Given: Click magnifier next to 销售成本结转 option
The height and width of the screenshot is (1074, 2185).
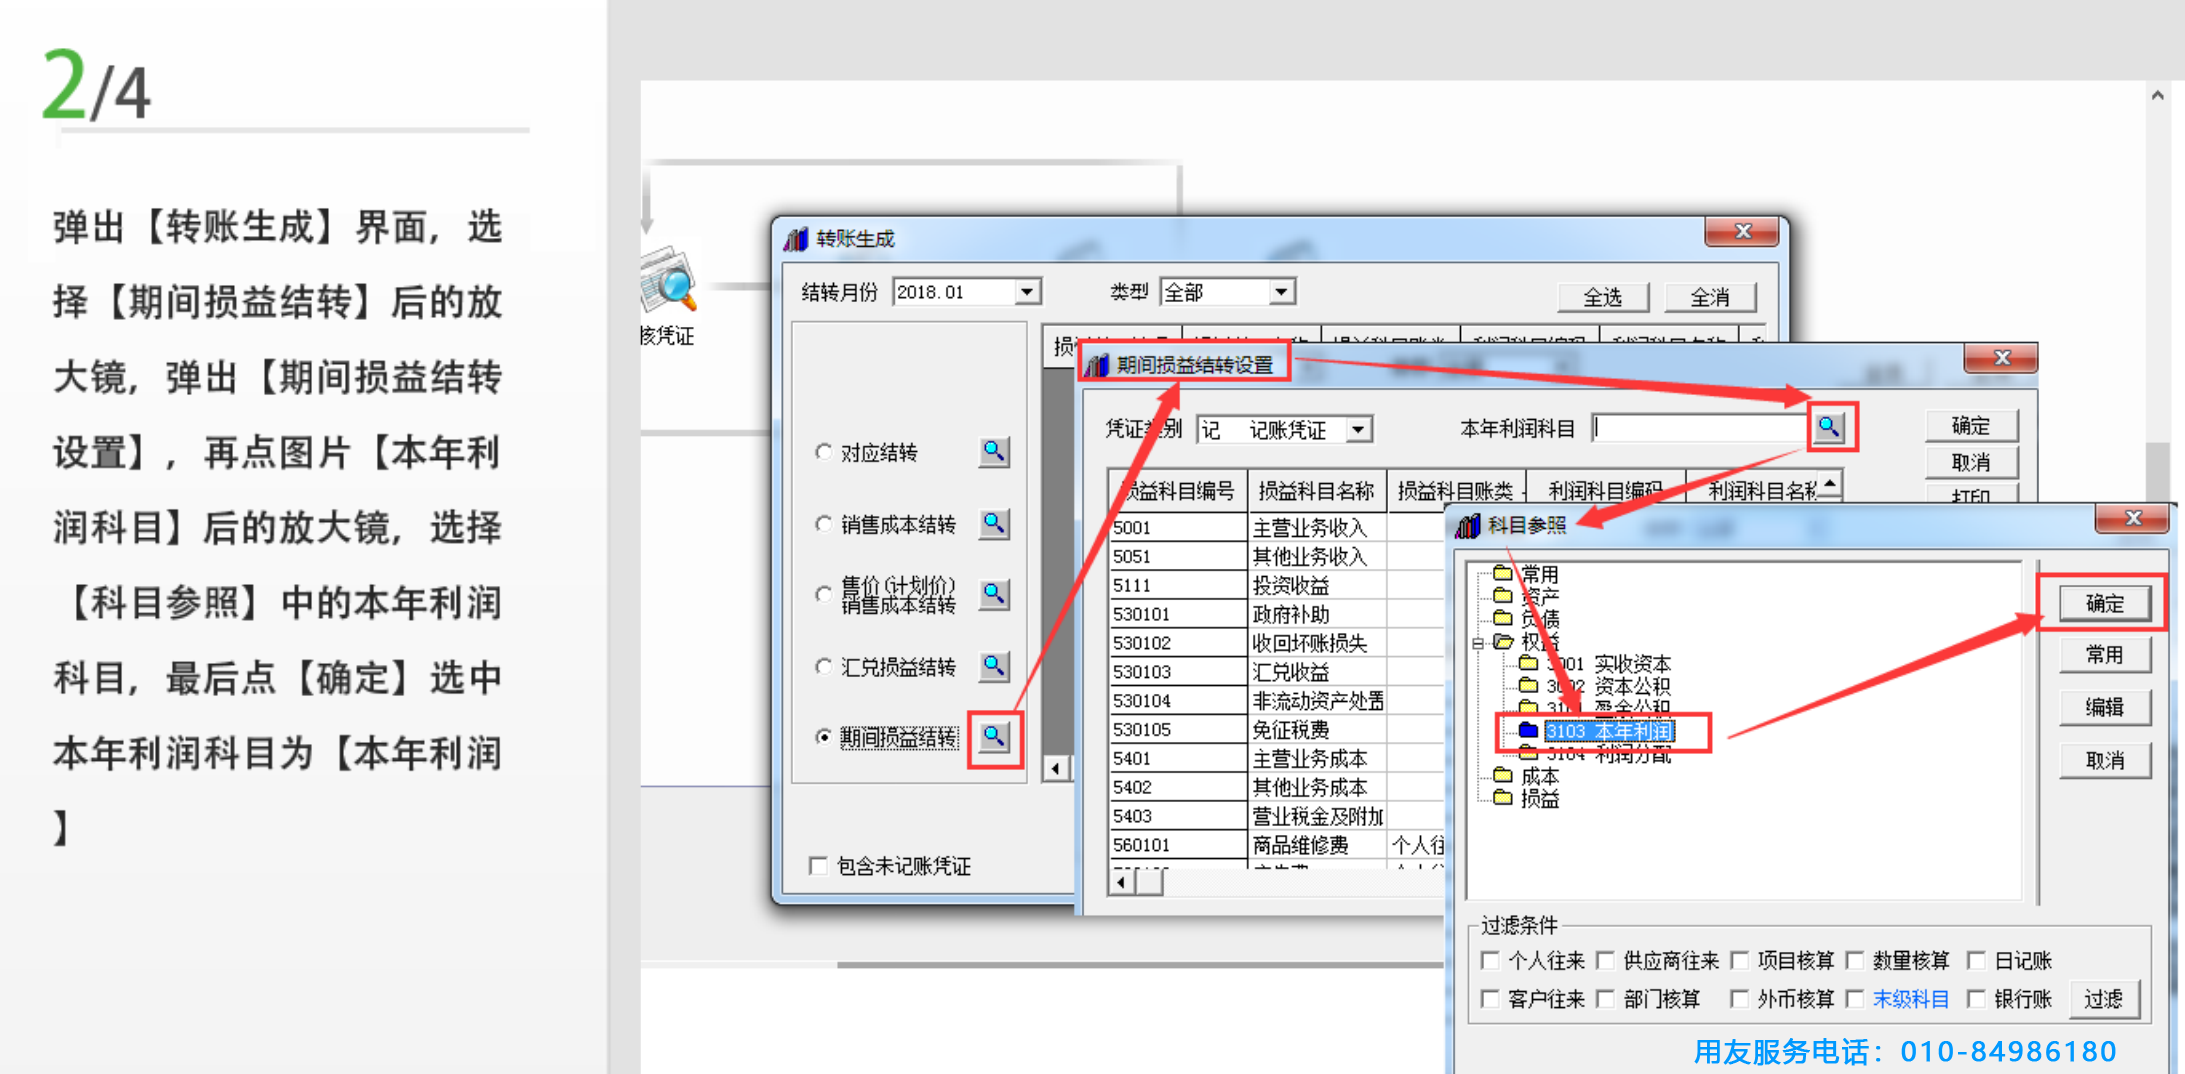Looking at the screenshot, I should point(993,523).
